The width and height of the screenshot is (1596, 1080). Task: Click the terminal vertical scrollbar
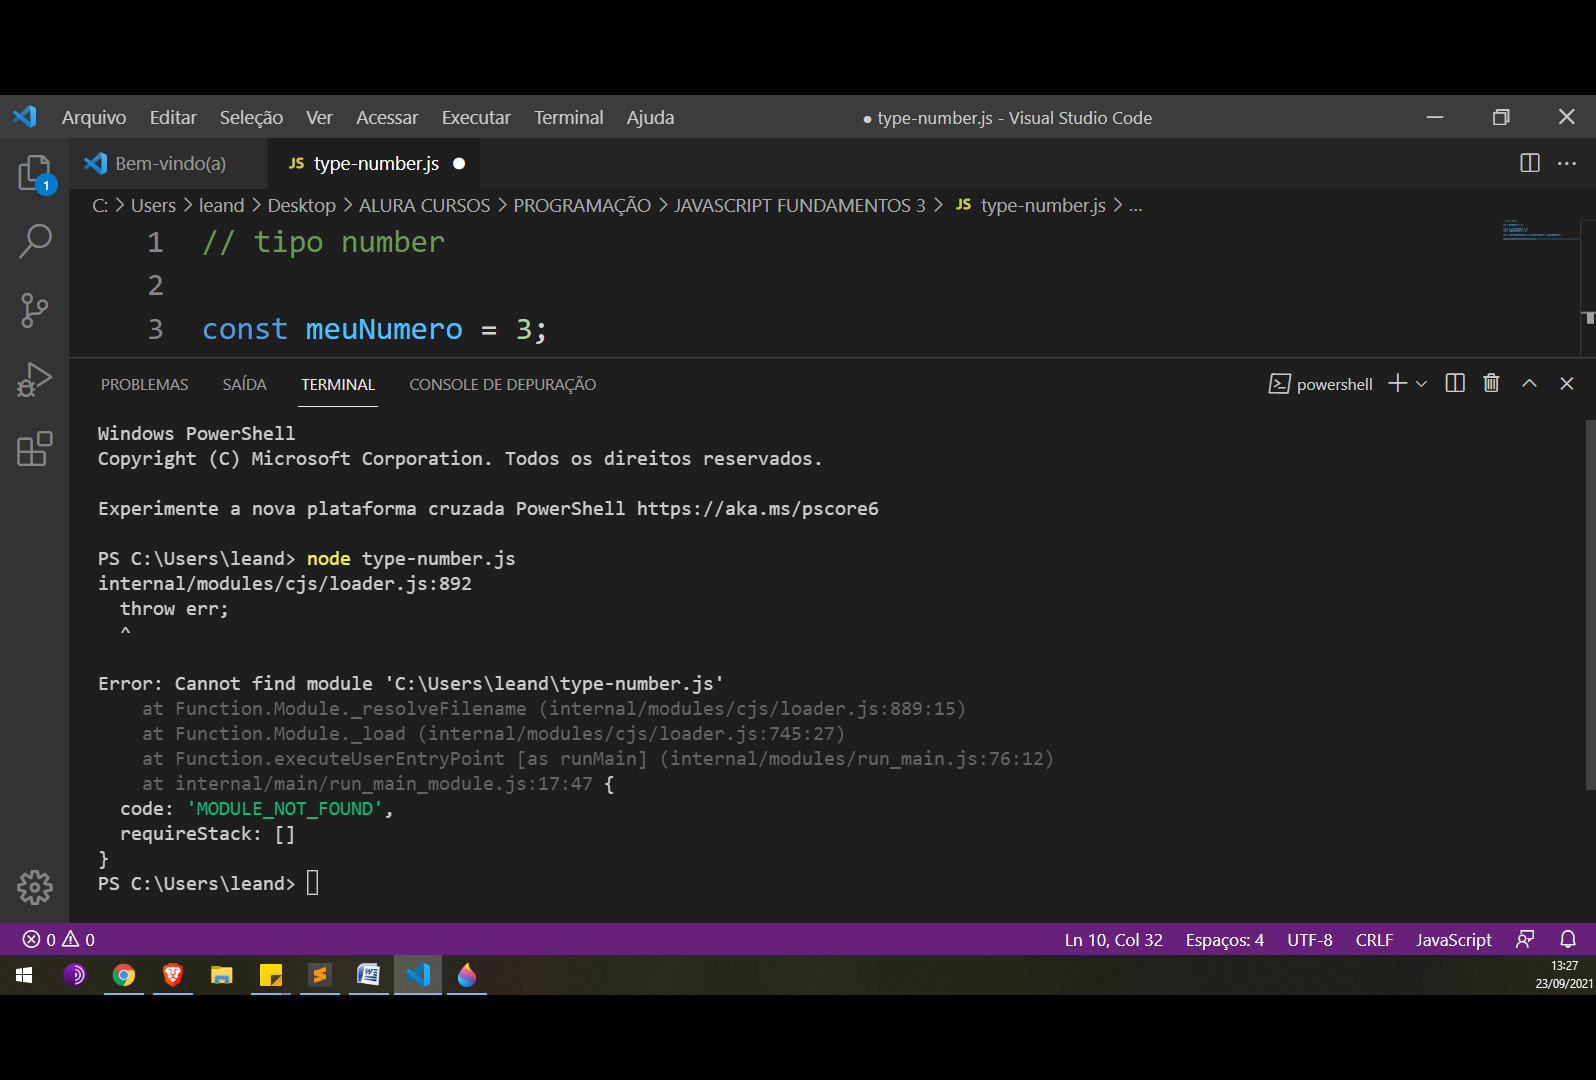[1589, 604]
